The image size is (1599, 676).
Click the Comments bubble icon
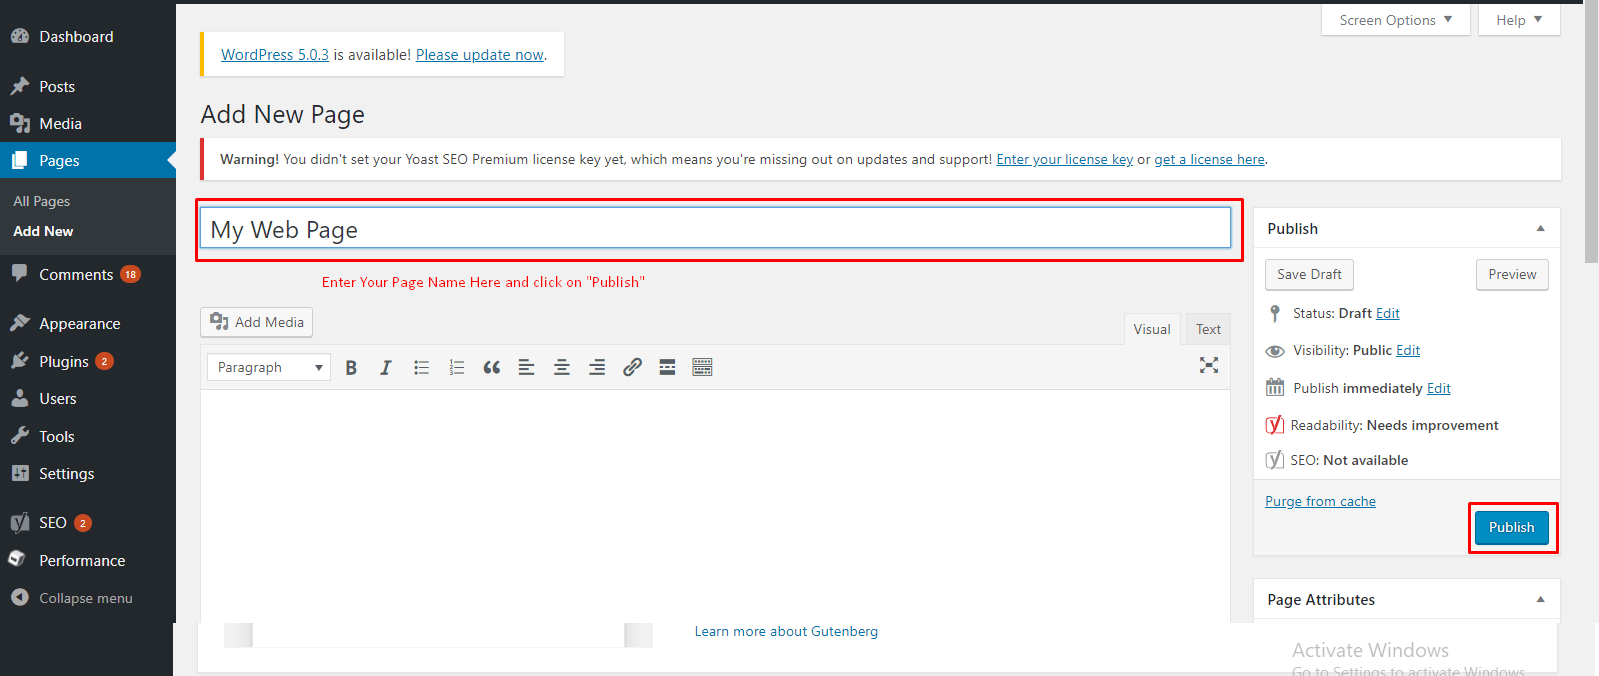click(20, 273)
